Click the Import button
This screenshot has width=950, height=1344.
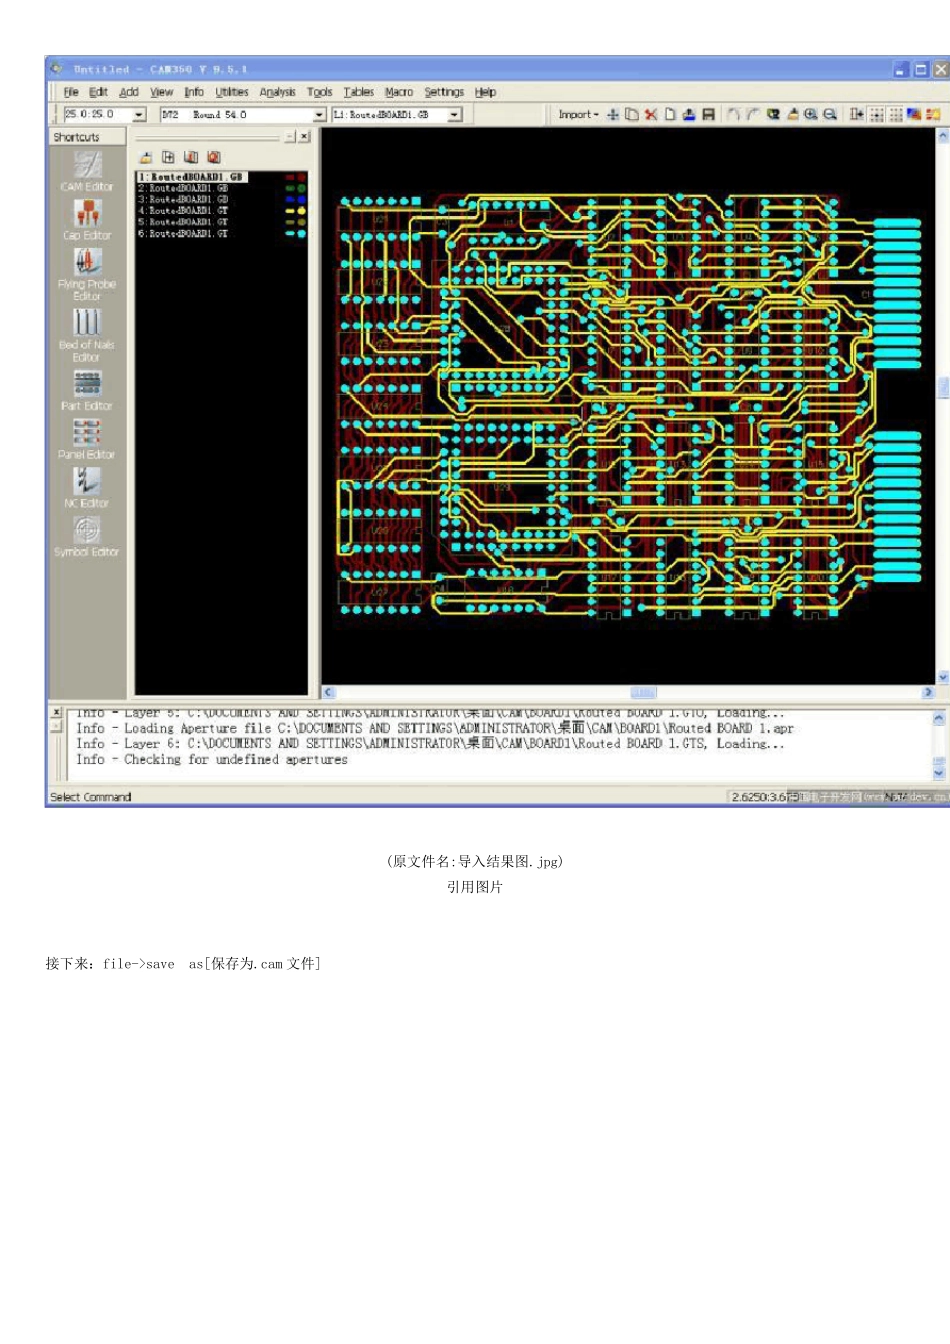pos(578,115)
